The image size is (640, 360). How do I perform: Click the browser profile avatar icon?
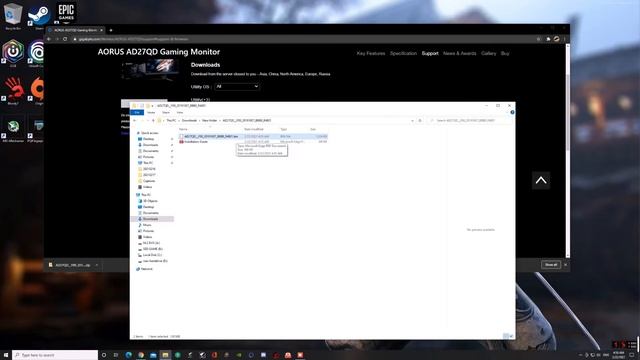556,39
